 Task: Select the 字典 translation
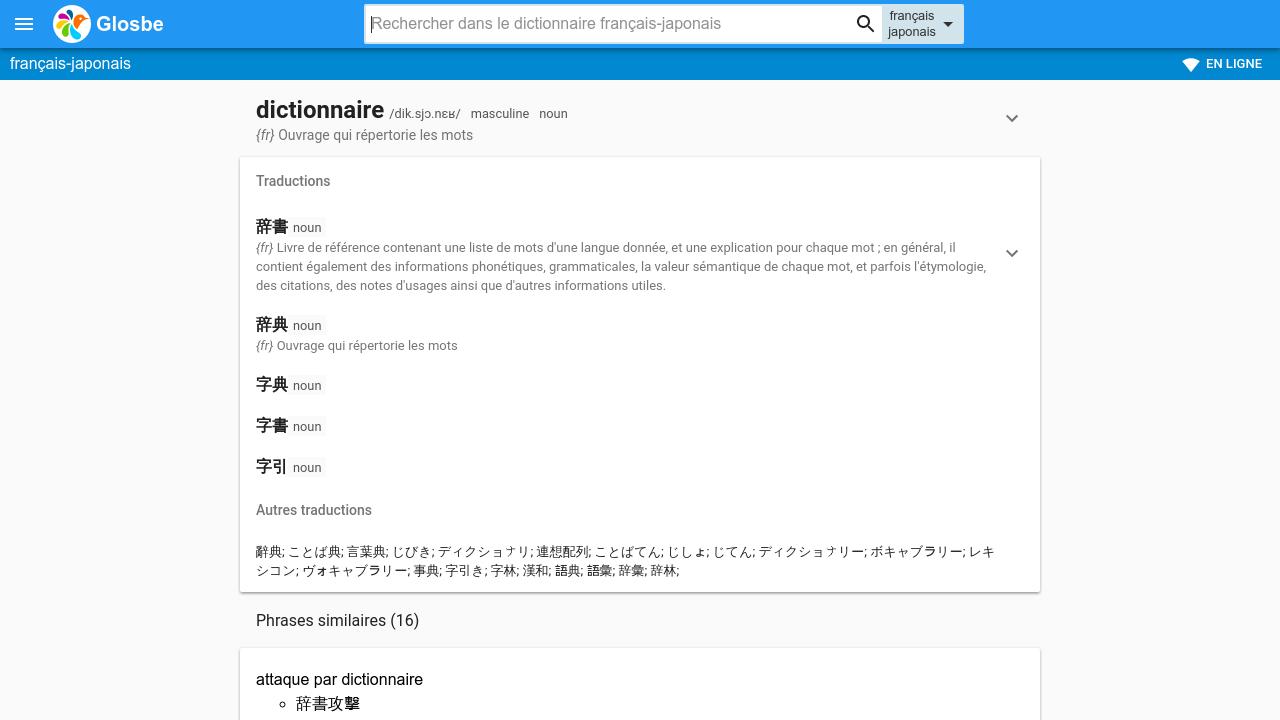click(x=272, y=385)
